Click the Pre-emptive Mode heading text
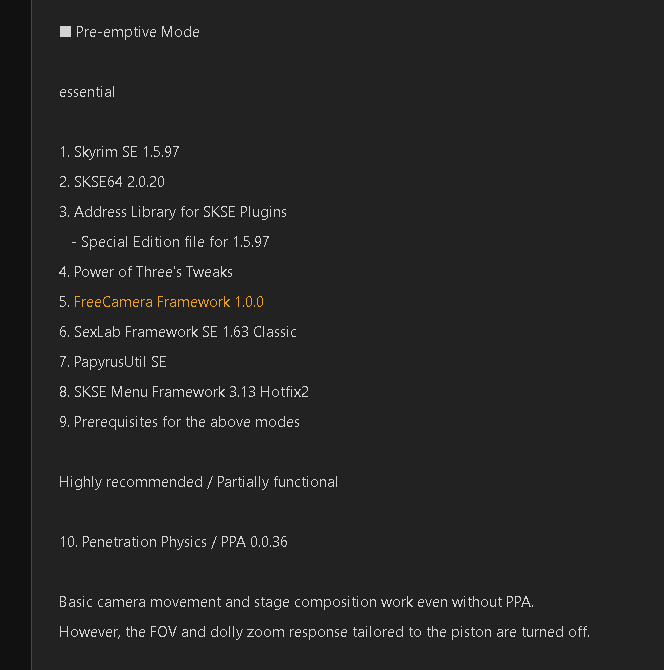The height and width of the screenshot is (670, 664). pyautogui.click(x=137, y=32)
